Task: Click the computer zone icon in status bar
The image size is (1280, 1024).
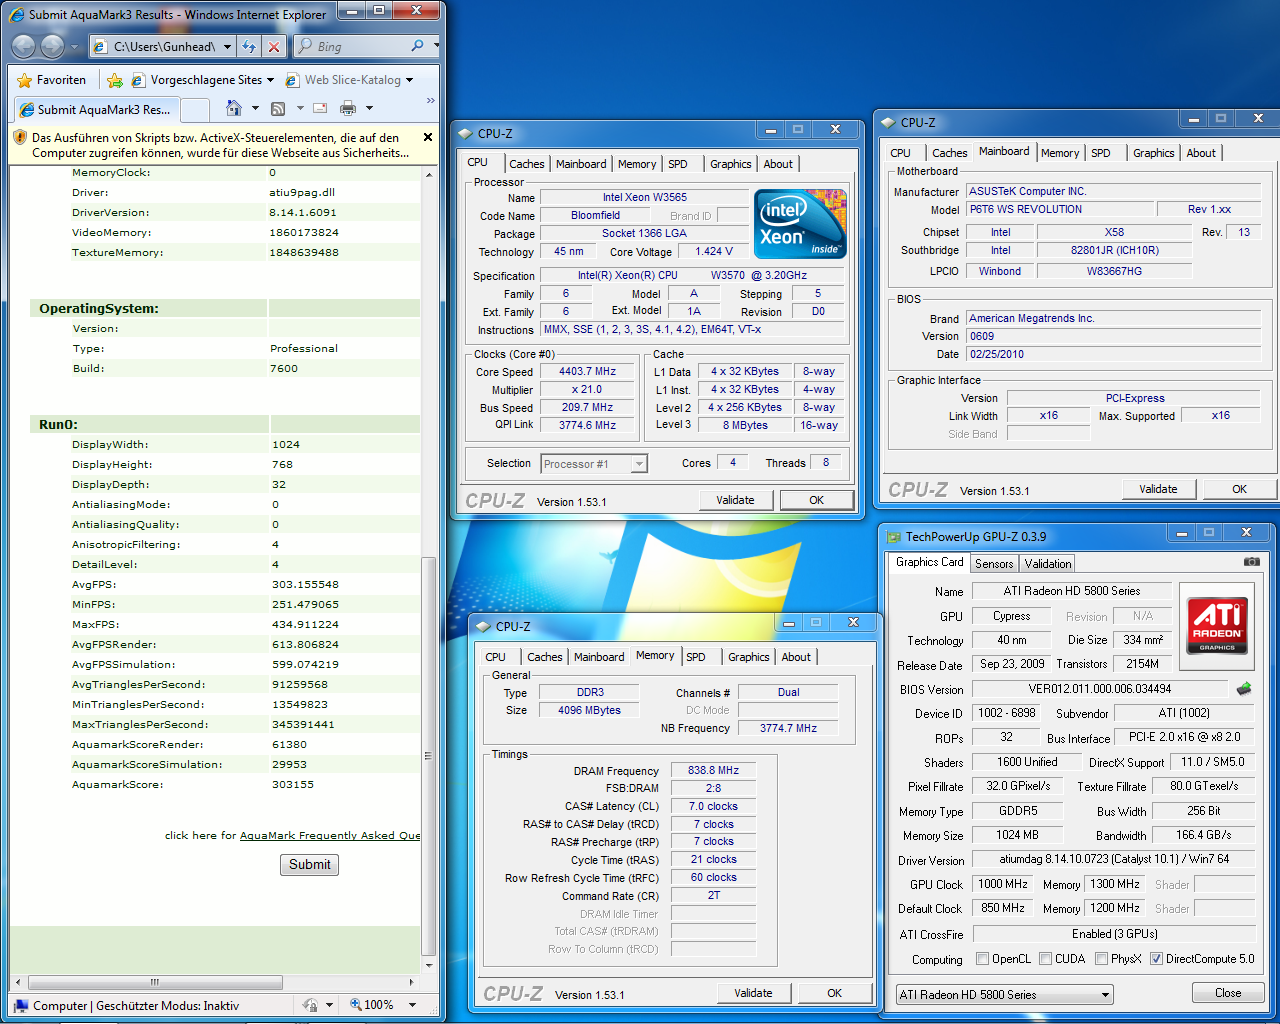Action: click(x=21, y=1006)
